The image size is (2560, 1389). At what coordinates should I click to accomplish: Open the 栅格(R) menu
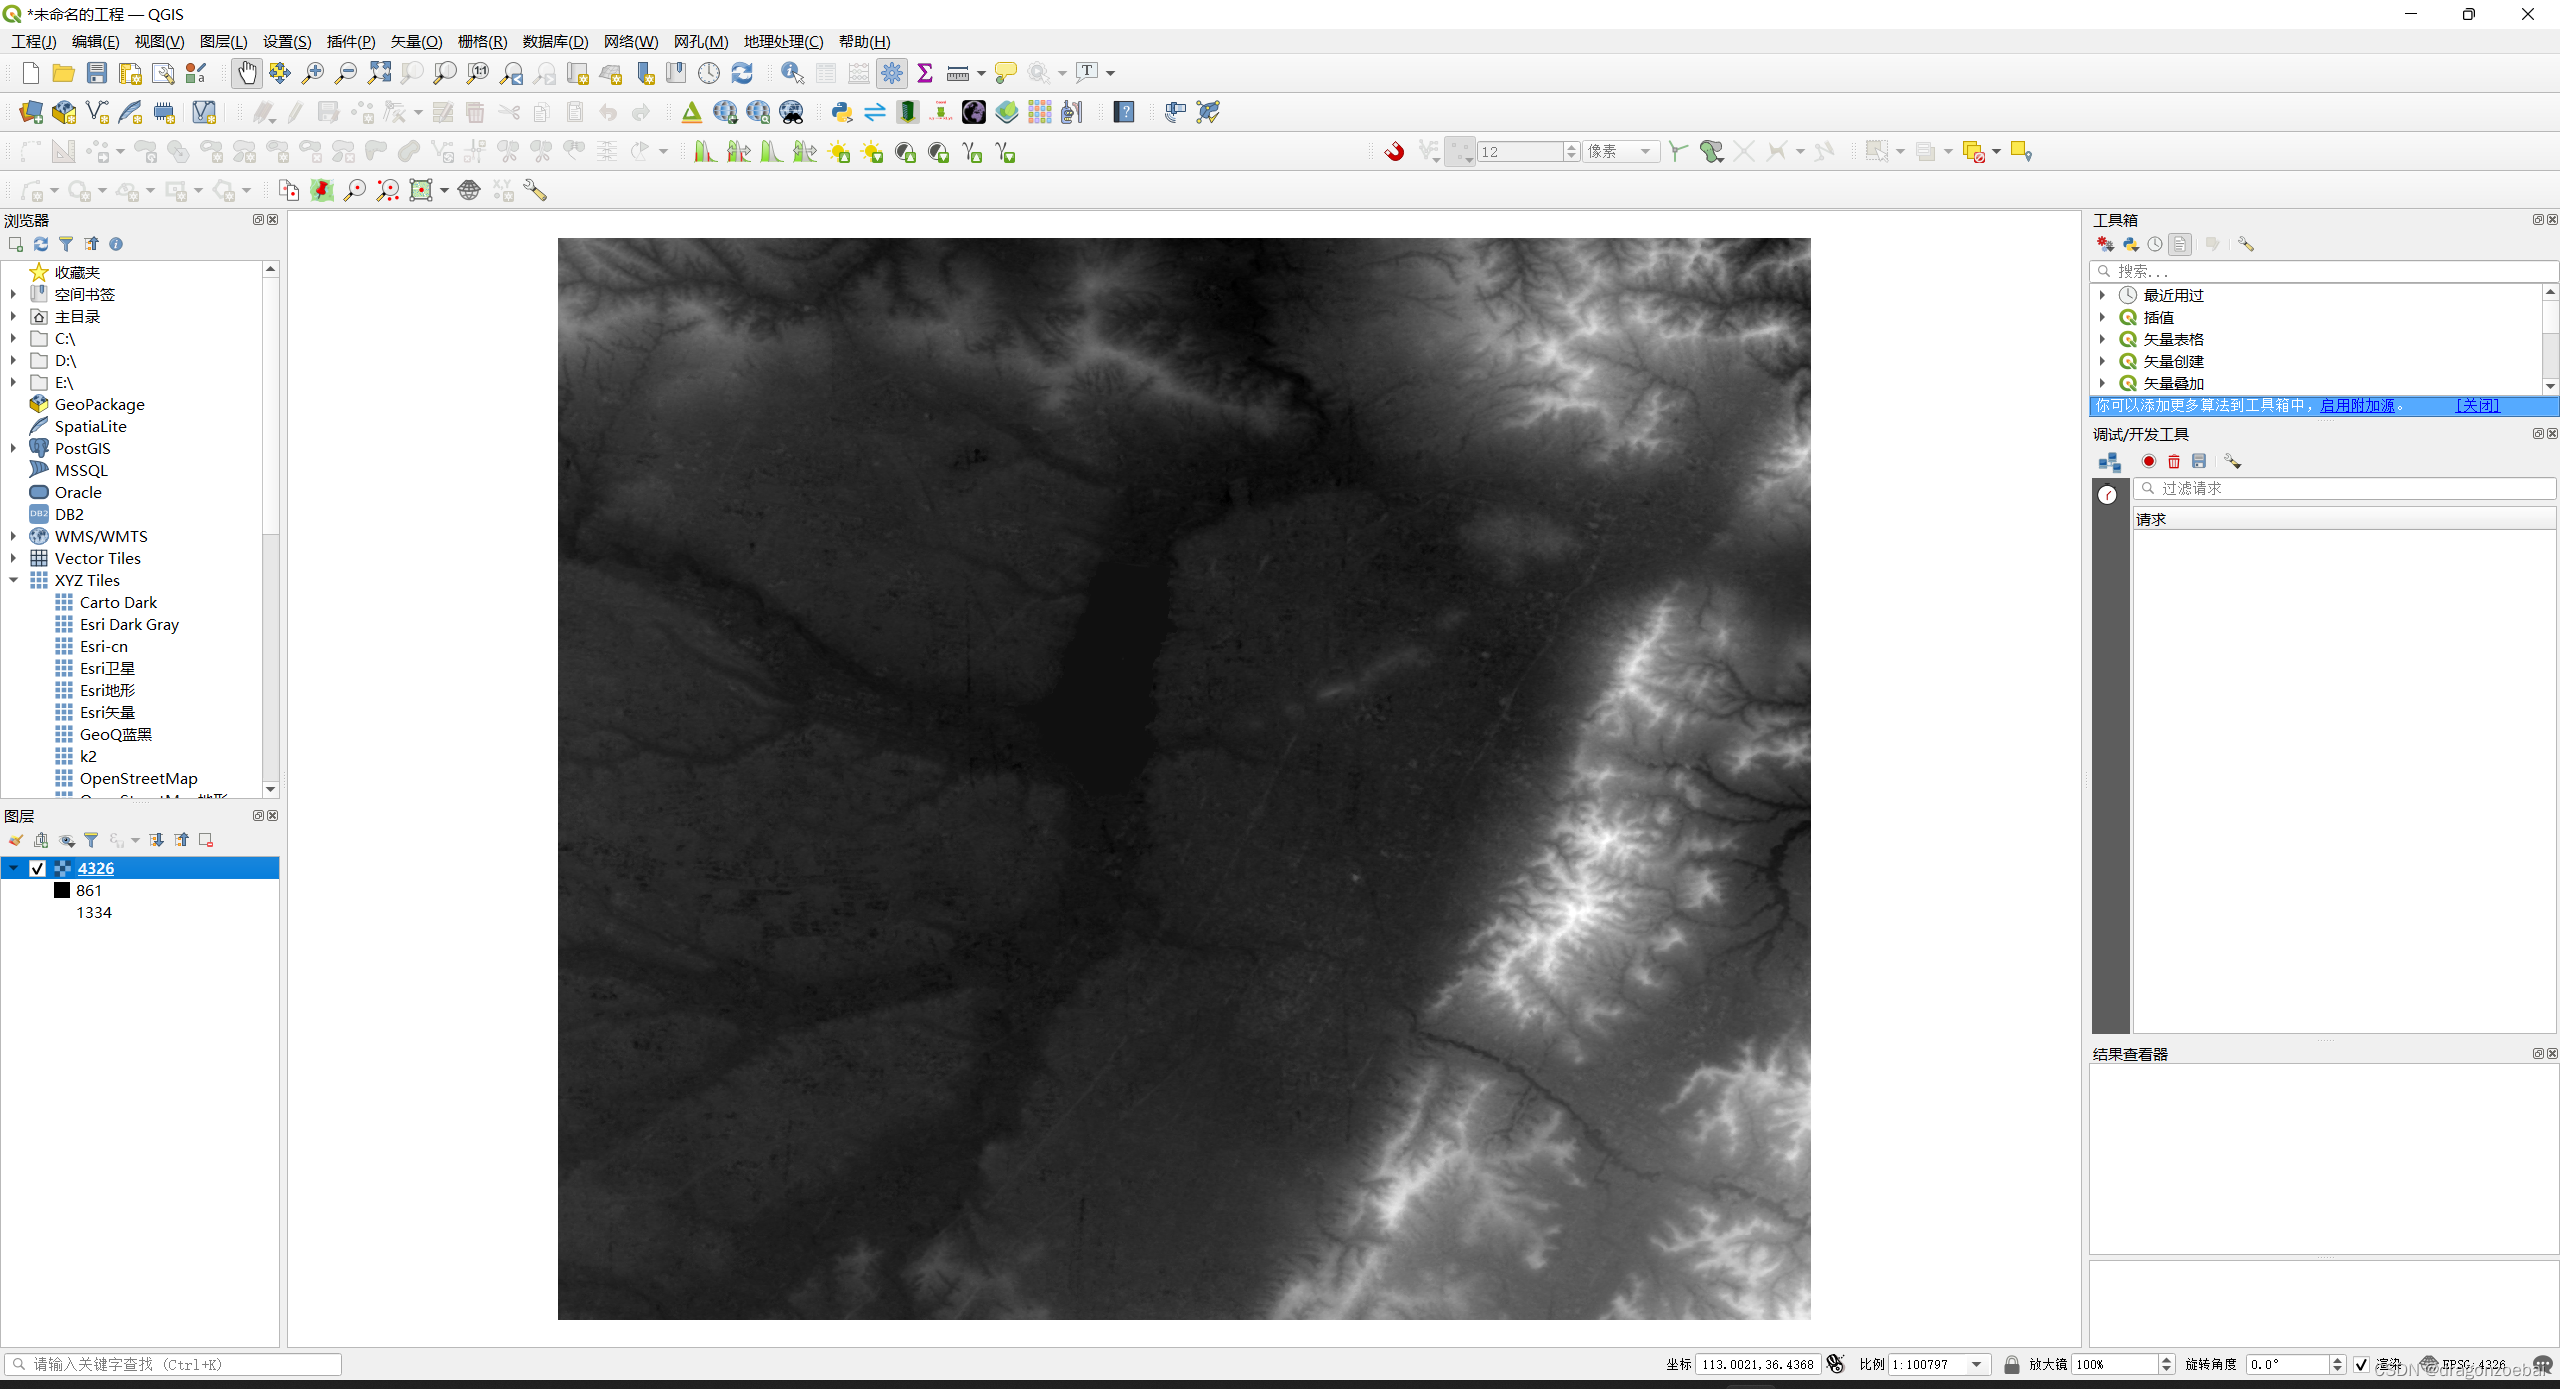(482, 41)
